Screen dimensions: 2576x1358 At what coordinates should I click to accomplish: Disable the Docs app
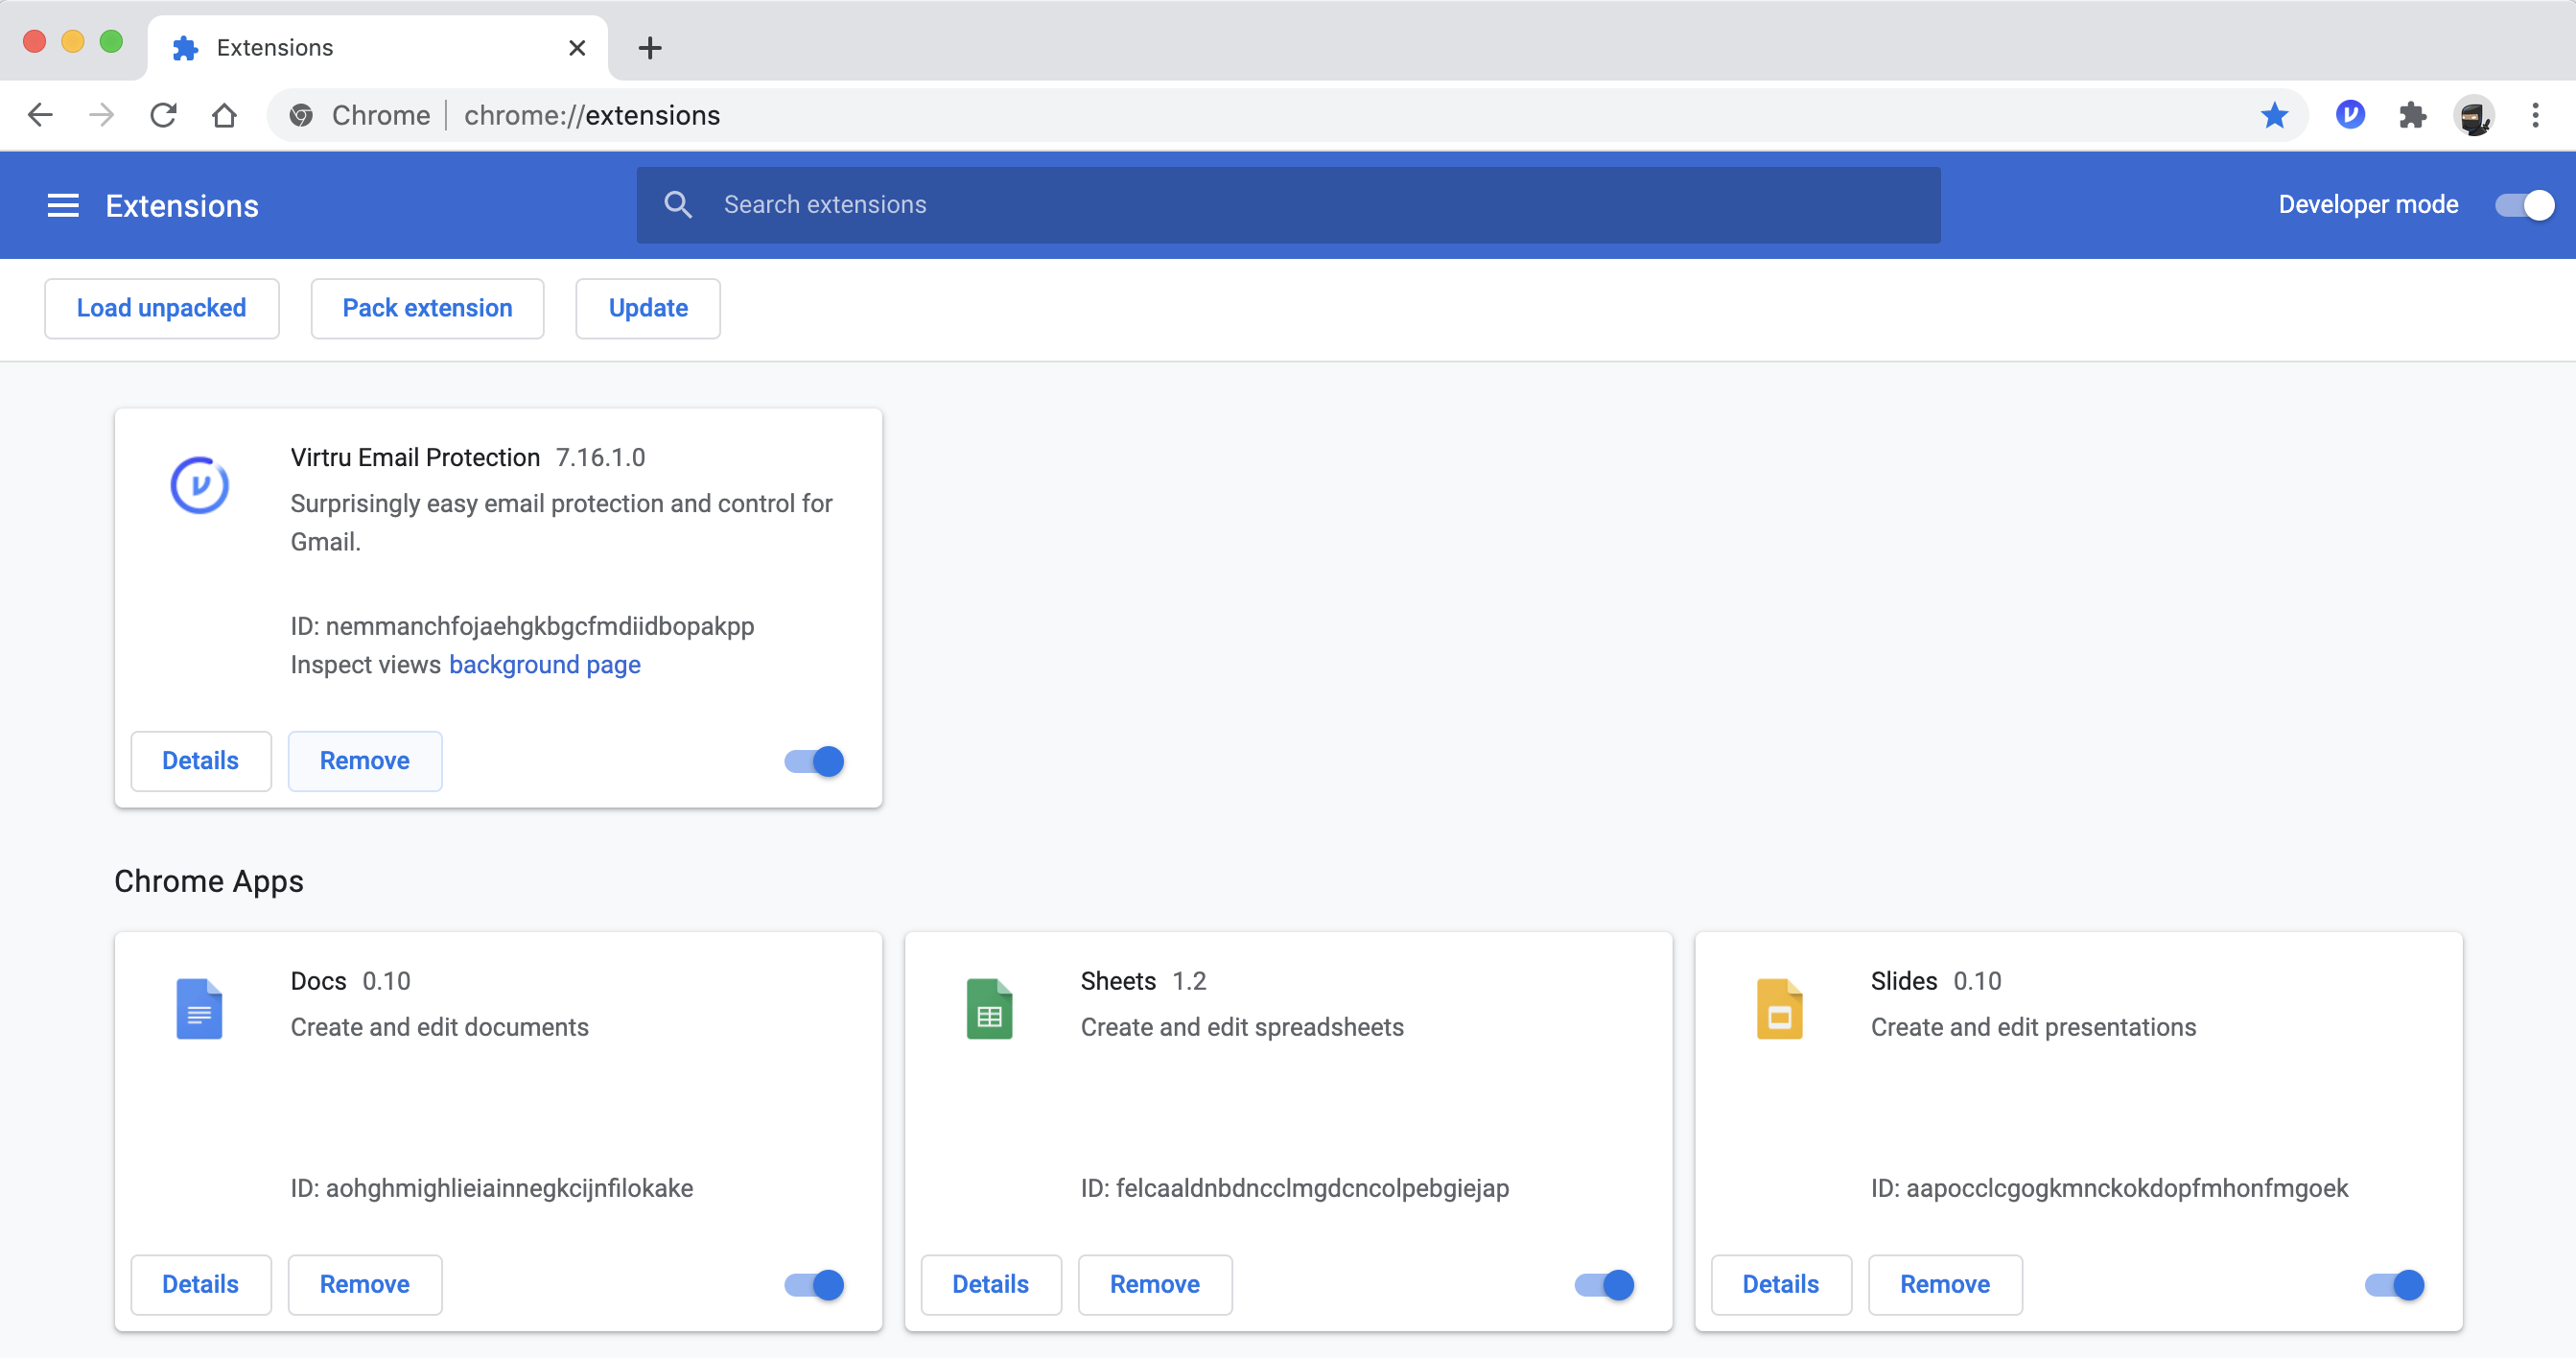tap(814, 1284)
